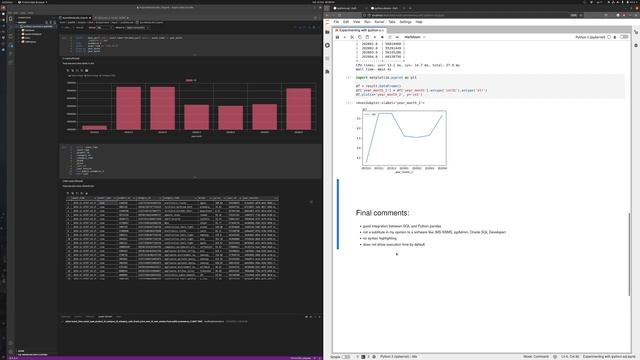This screenshot has width=640, height=360.
Task: Click the first row of the results table
Action: (x=172, y=202)
